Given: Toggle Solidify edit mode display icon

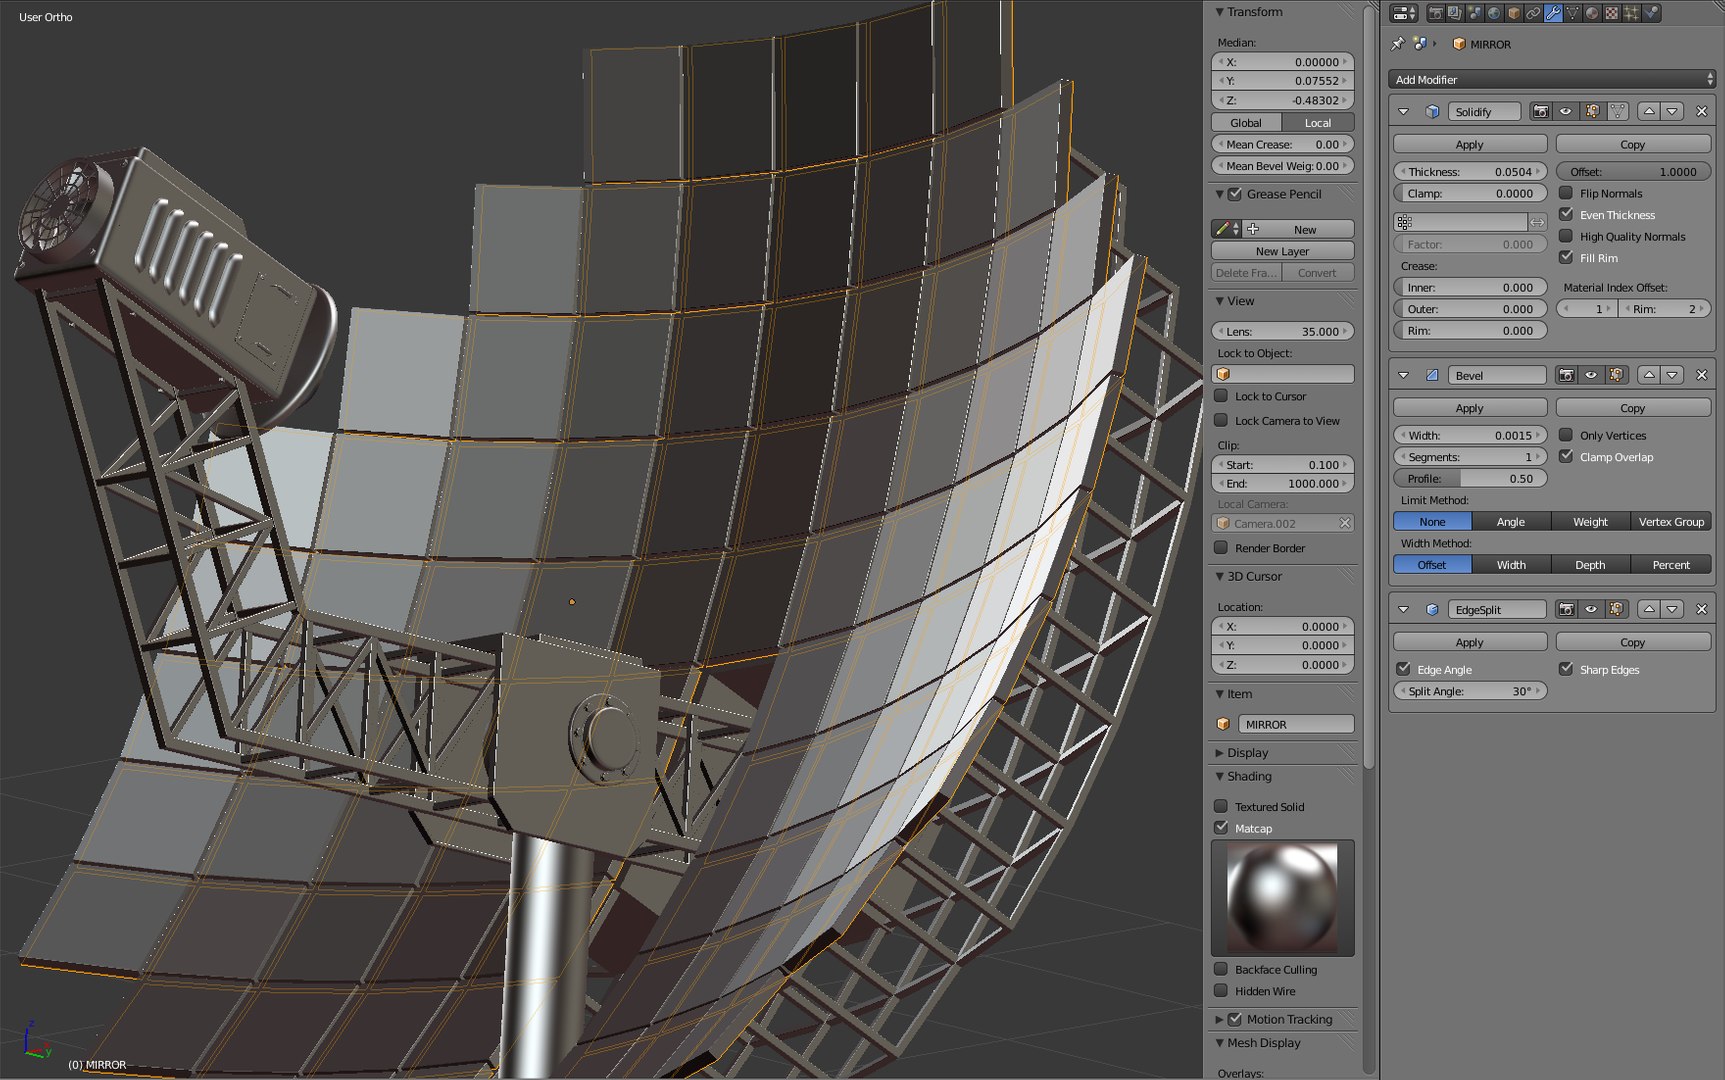Looking at the screenshot, I should tap(1592, 112).
